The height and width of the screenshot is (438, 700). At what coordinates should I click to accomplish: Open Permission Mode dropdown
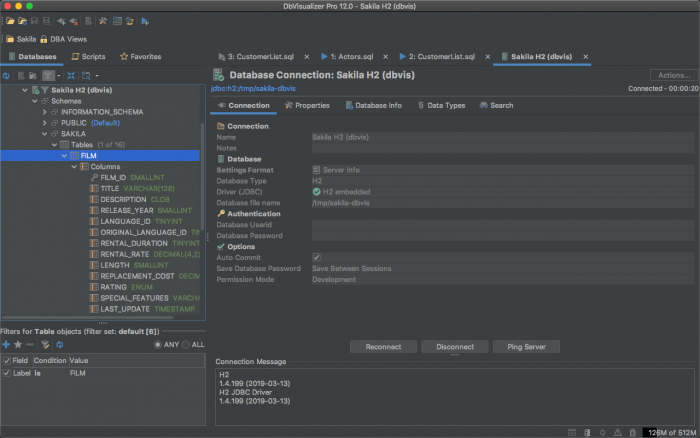tap(503, 279)
